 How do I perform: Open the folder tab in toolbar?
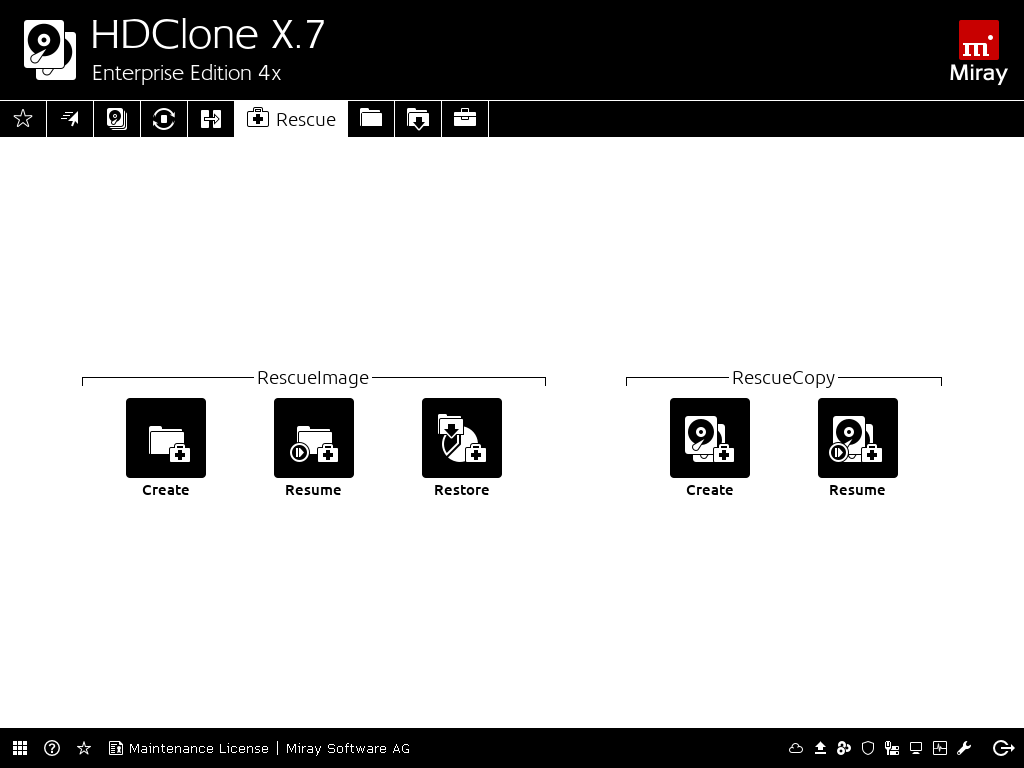pos(371,119)
